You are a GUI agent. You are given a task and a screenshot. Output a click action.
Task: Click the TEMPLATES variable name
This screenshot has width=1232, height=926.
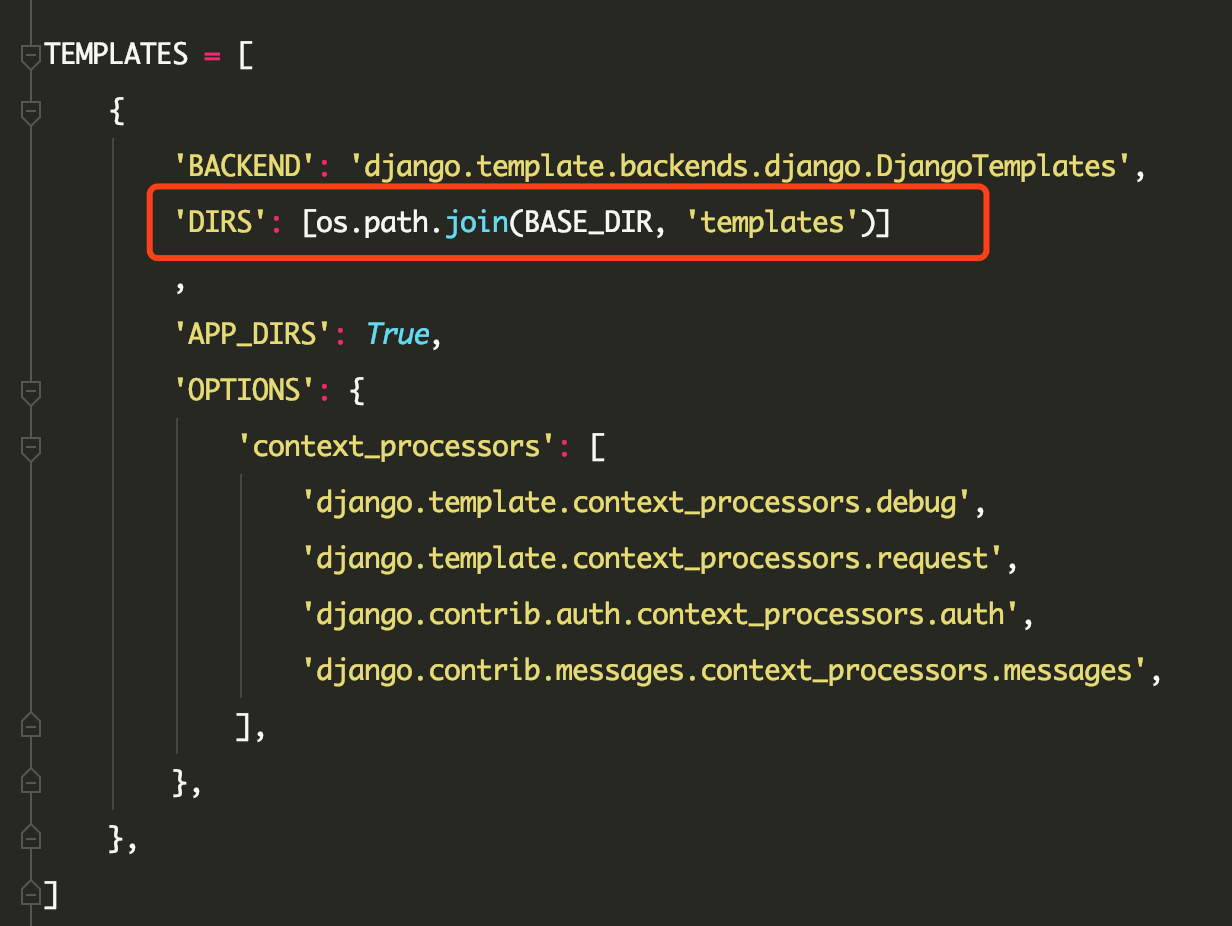tap(116, 54)
